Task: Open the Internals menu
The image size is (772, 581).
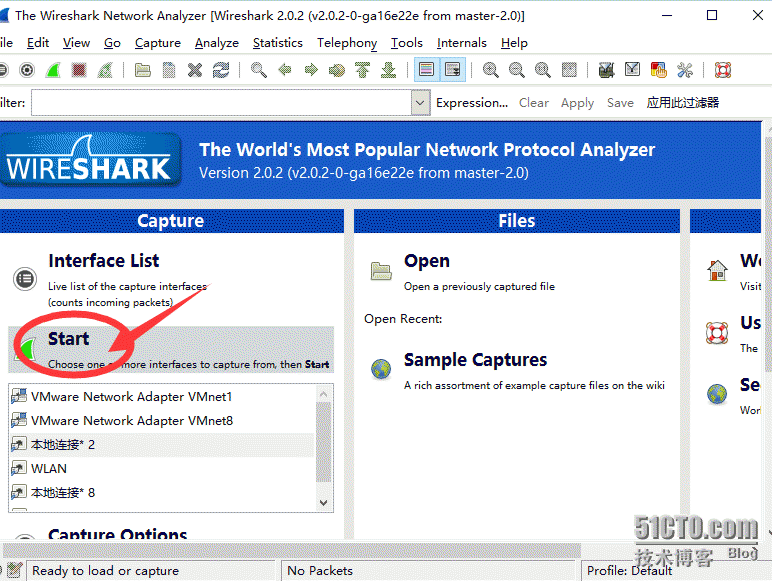Action: 461,43
